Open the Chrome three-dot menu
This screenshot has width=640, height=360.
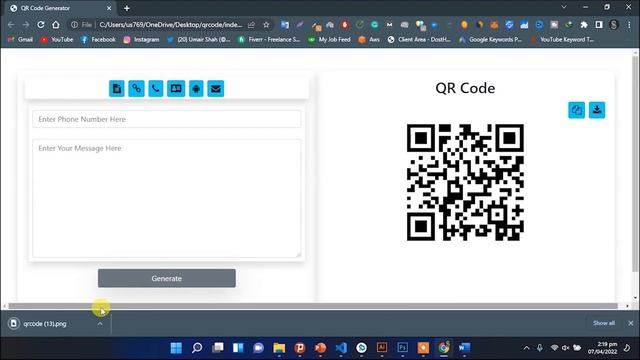[x=629, y=25]
